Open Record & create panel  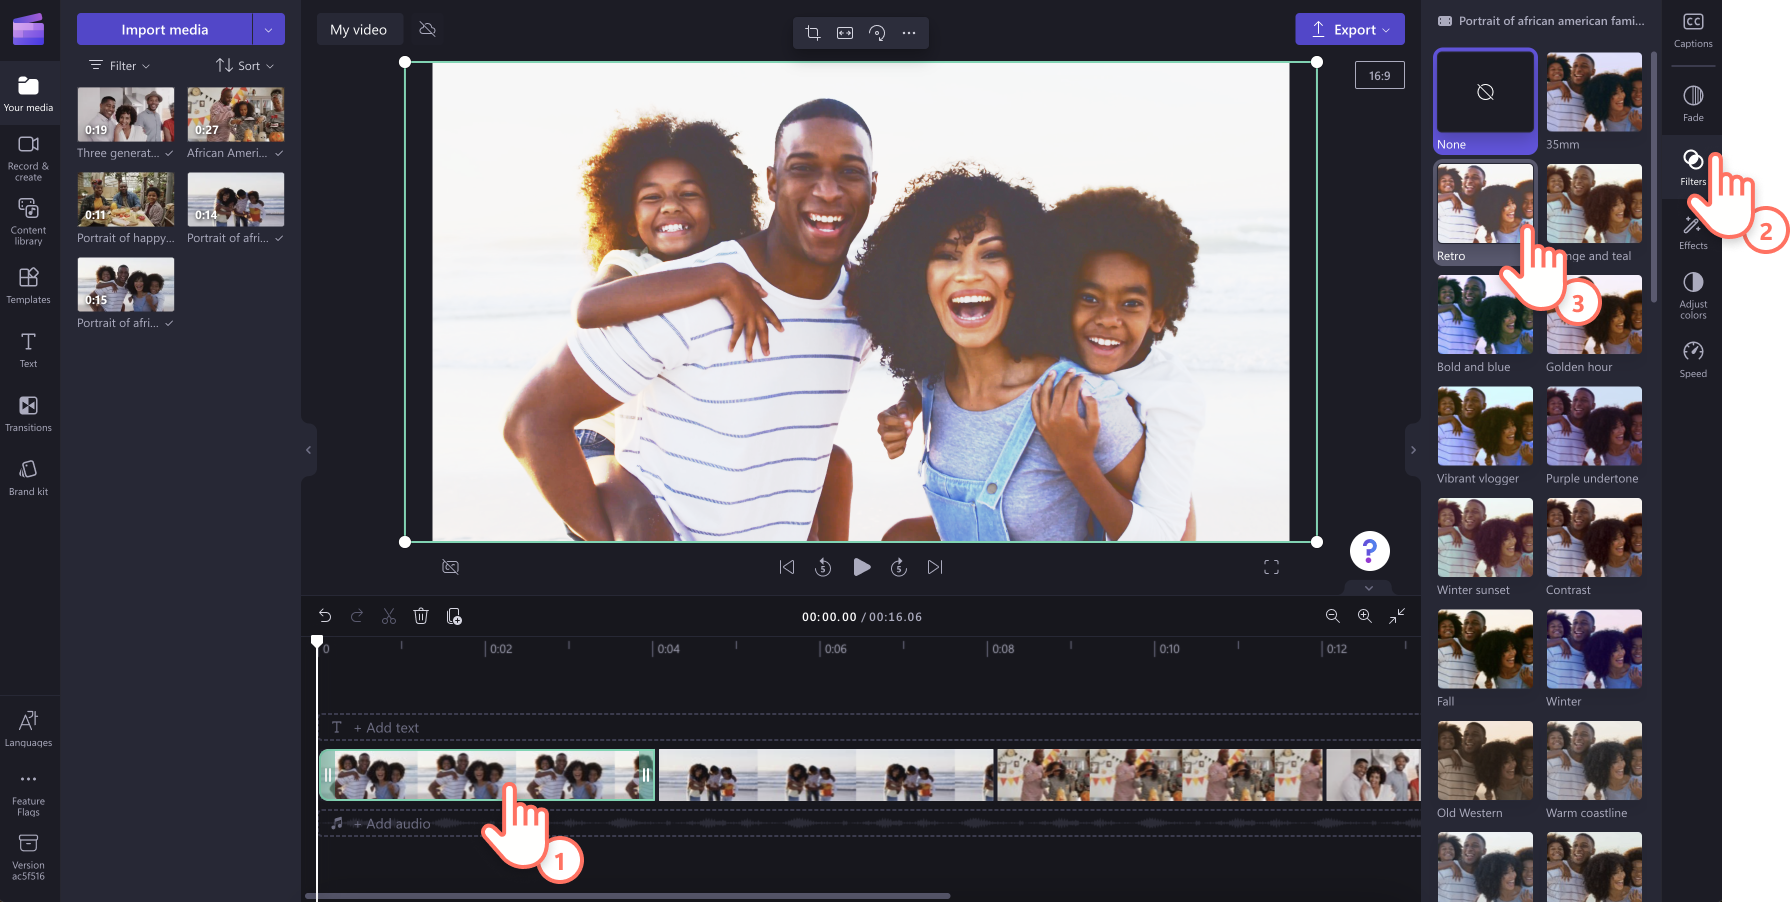(28, 158)
